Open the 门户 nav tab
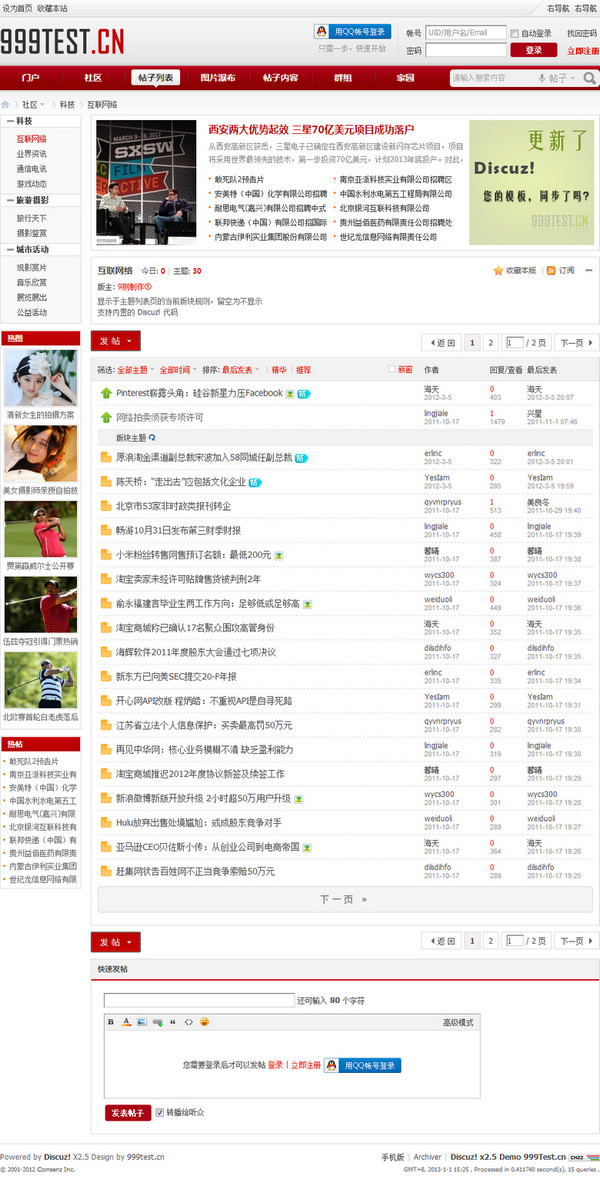The width and height of the screenshot is (600, 1183). 31,78
